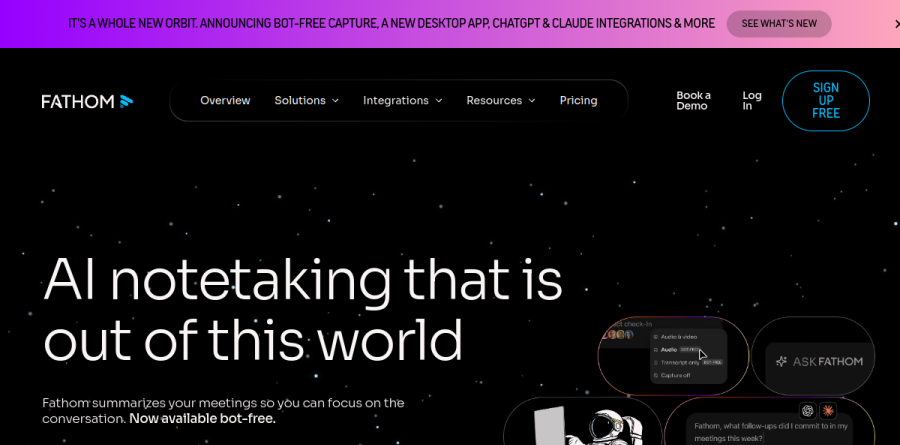The height and width of the screenshot is (445, 900).
Task: Click the Fathom logo
Action: (87, 102)
